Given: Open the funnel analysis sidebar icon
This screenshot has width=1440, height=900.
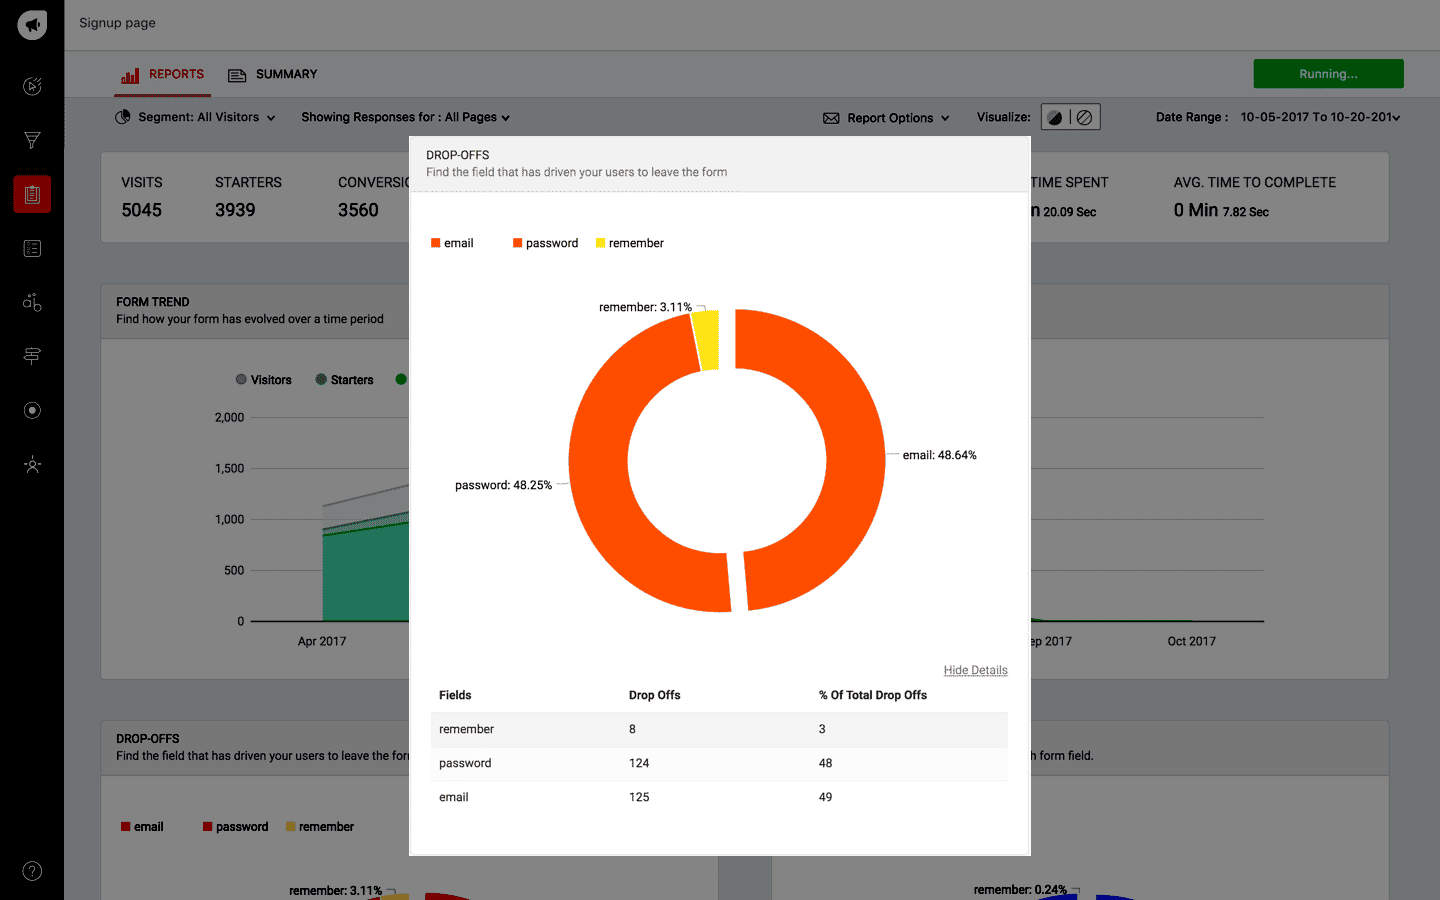Looking at the screenshot, I should coord(32,140).
